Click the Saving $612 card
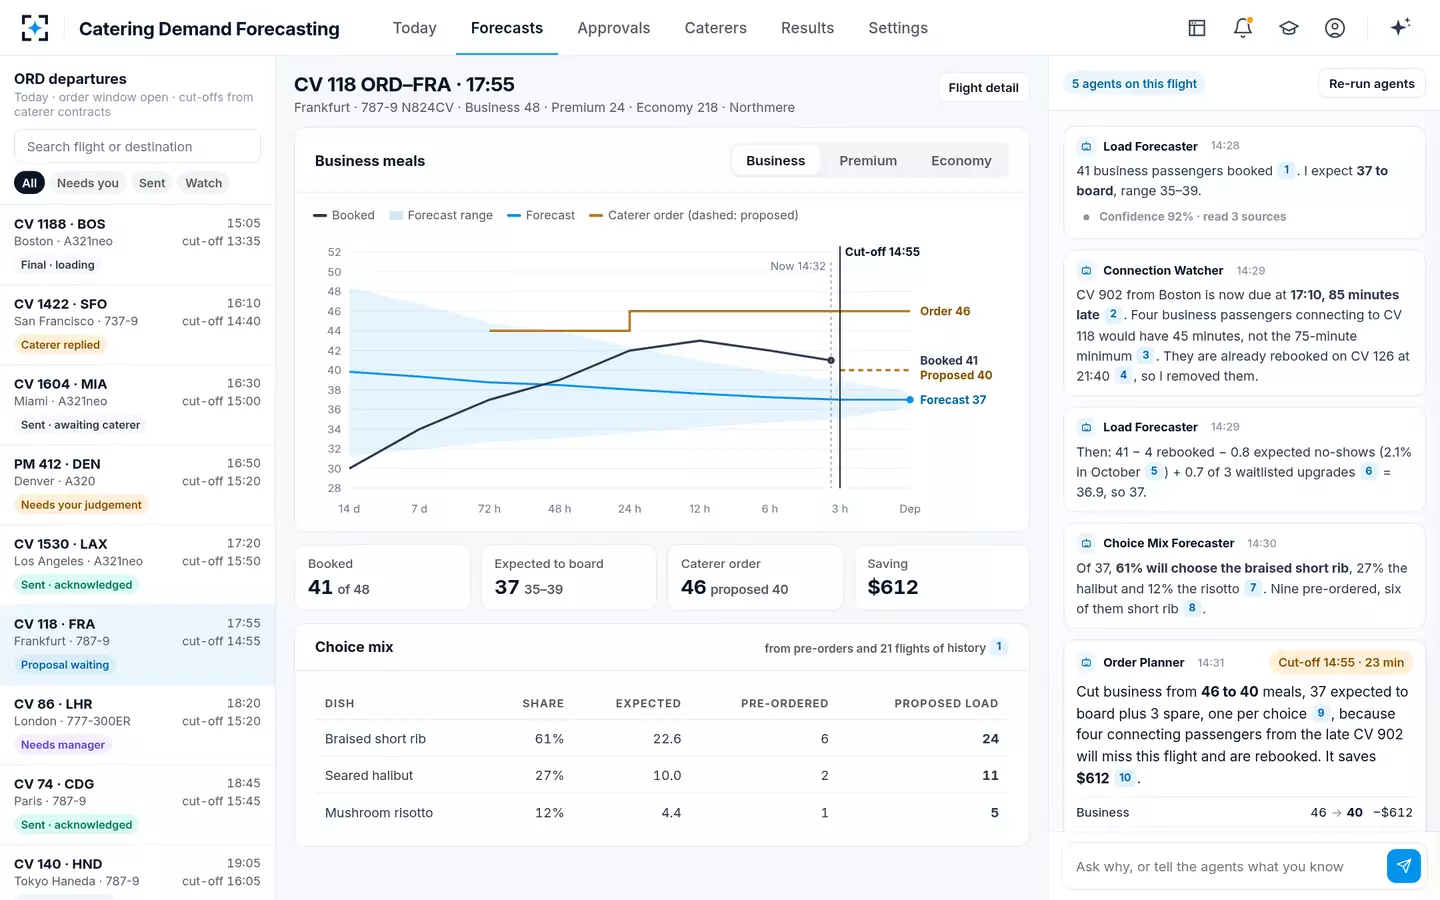 pos(941,577)
